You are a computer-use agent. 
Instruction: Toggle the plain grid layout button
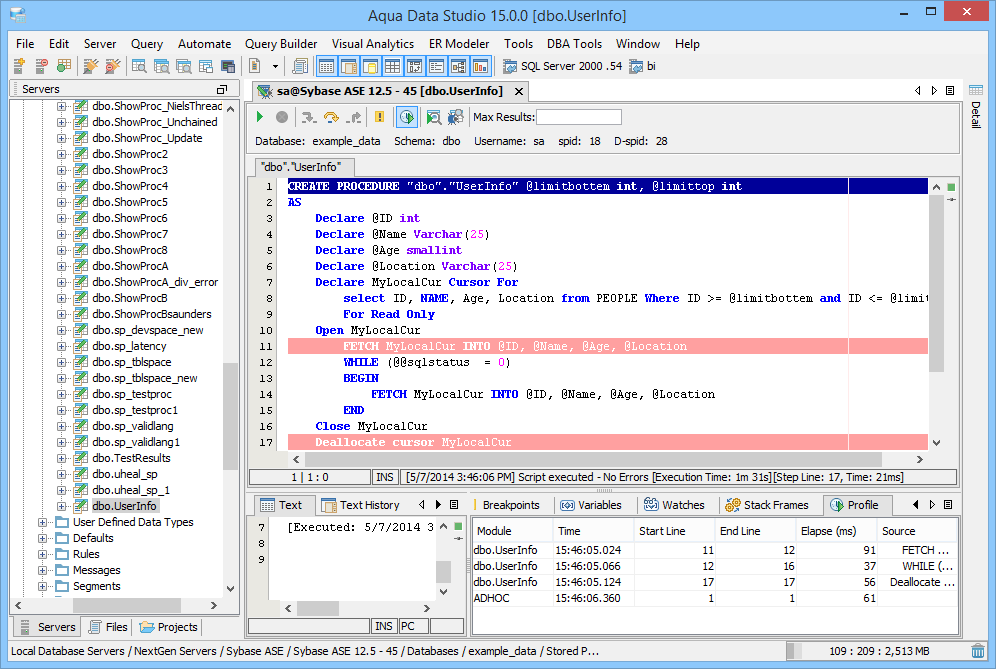[x=393, y=66]
